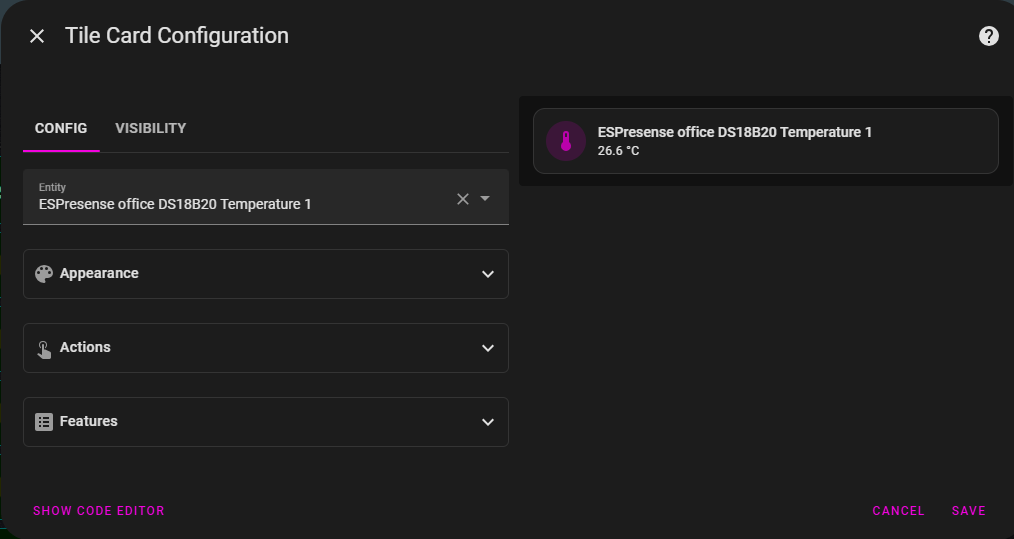Image resolution: width=1014 pixels, height=539 pixels.
Task: Close the Tile Card Configuration dialog
Action: pos(37,36)
